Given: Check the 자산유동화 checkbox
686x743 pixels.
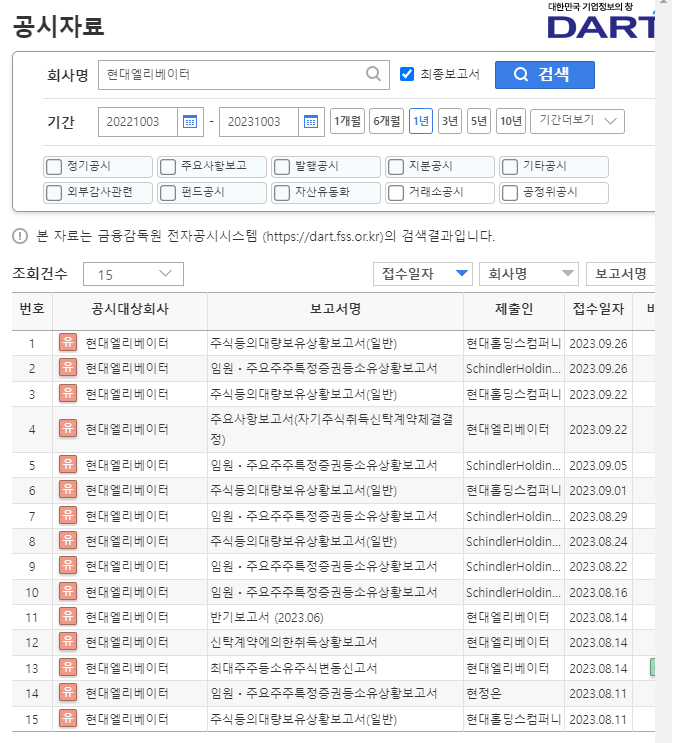Looking at the screenshot, I should tap(282, 193).
